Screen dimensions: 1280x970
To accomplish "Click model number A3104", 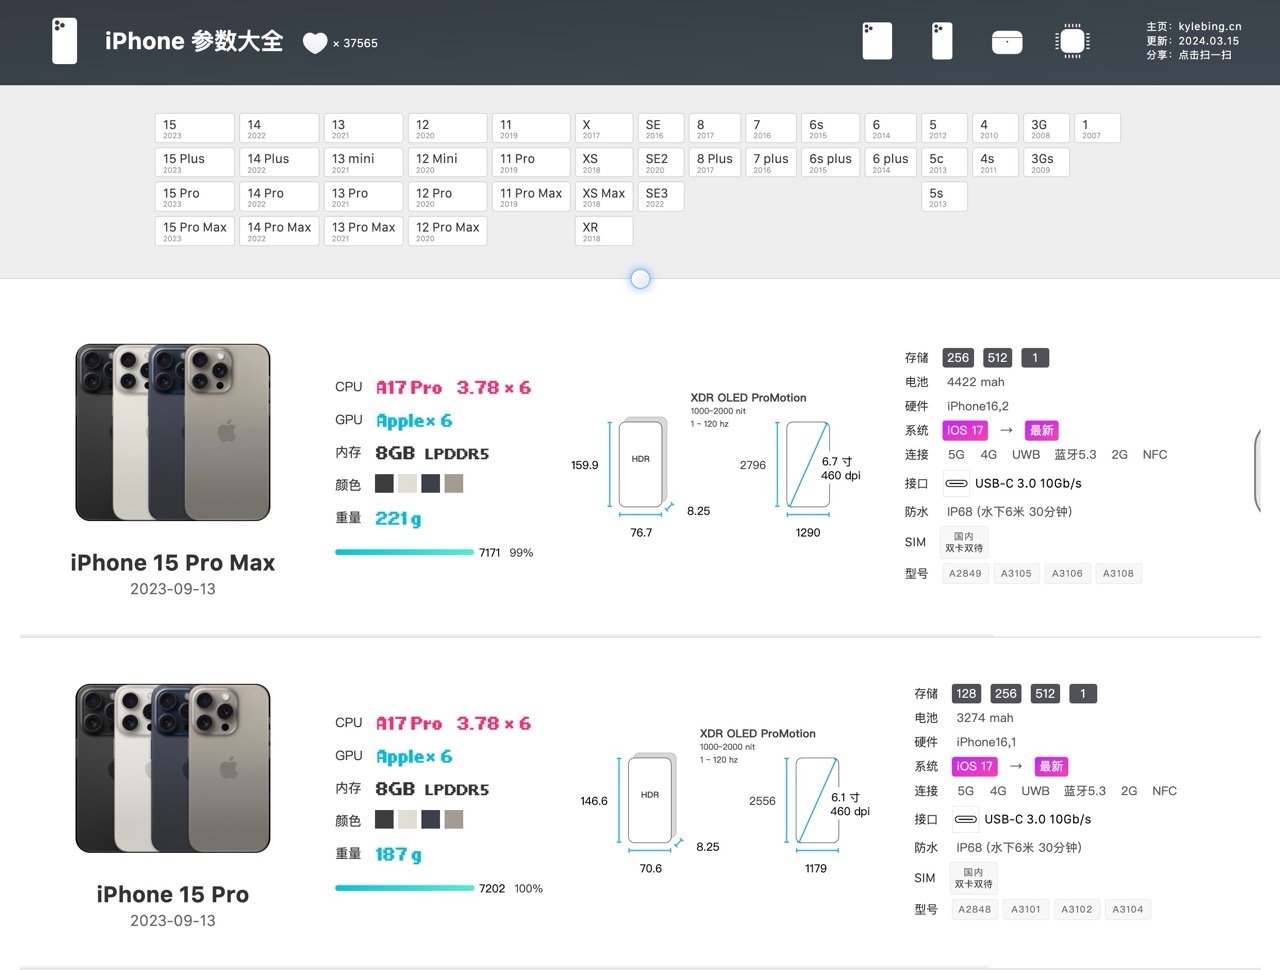I will point(1127,909).
